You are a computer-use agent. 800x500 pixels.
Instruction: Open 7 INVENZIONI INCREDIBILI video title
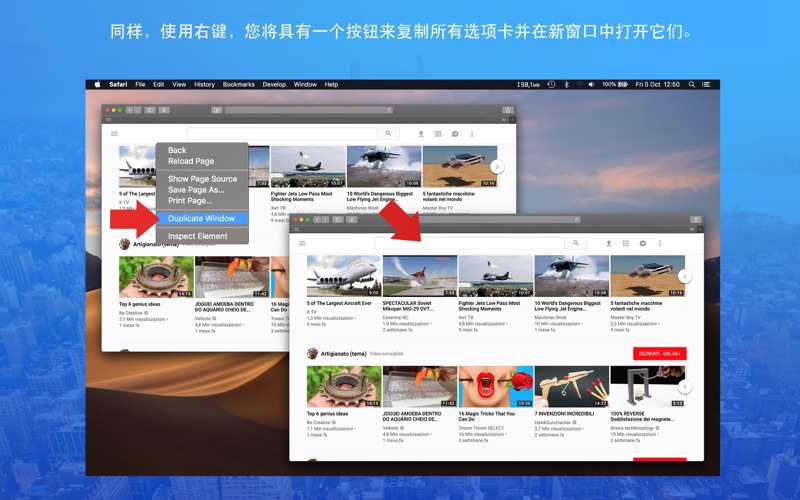pyautogui.click(x=564, y=414)
